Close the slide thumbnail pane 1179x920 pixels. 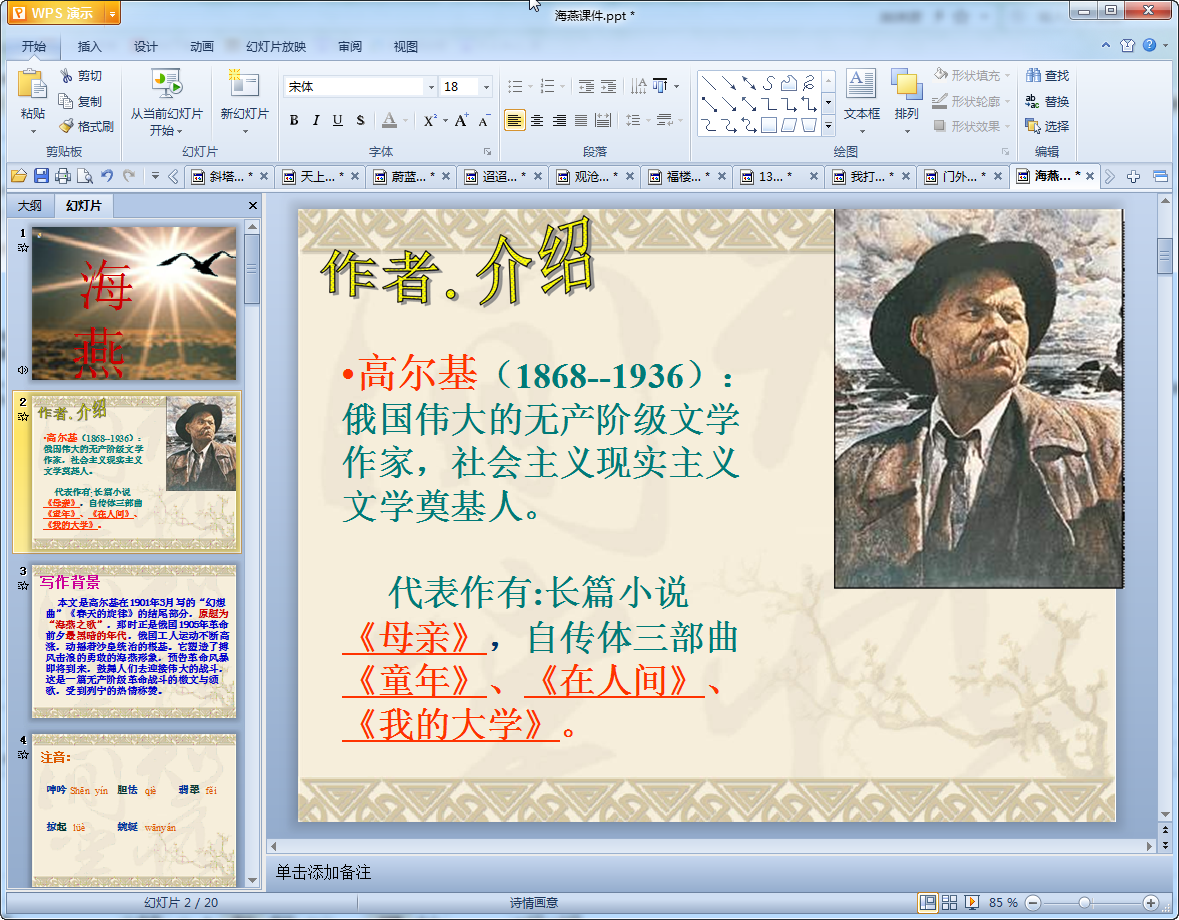click(253, 205)
